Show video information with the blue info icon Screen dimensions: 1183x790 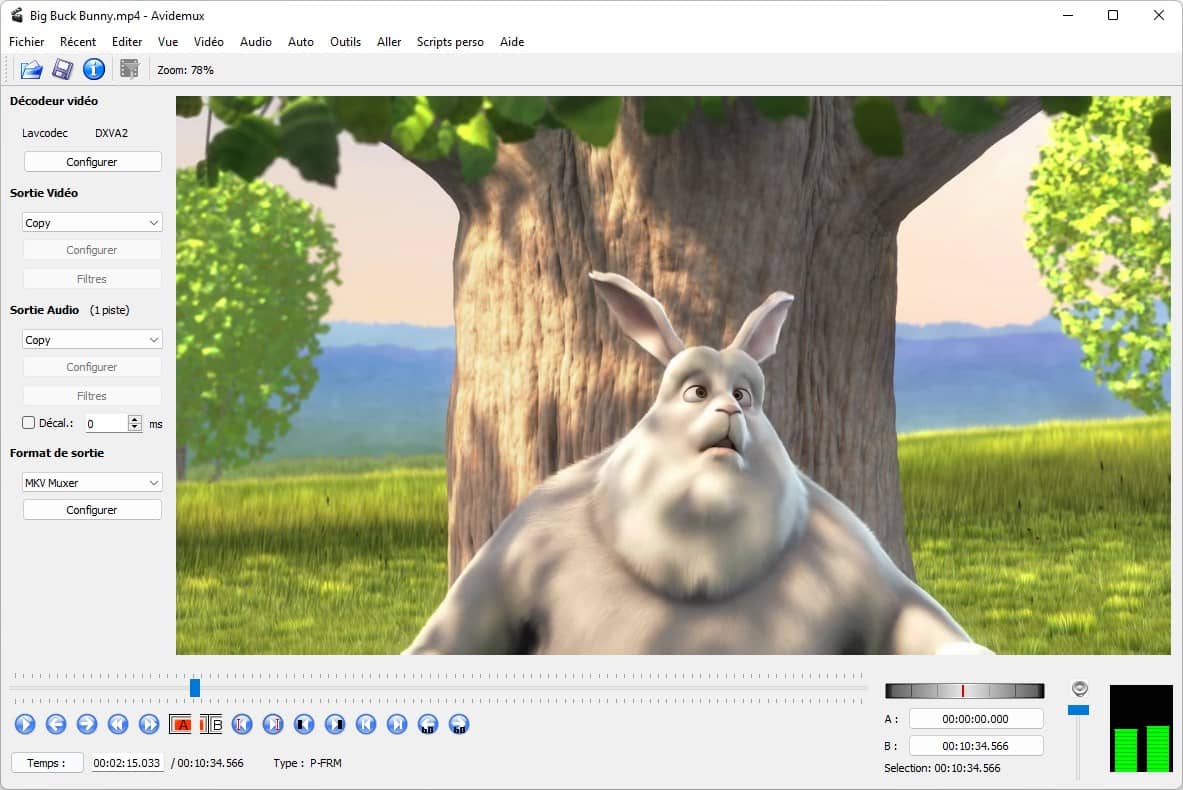click(x=94, y=69)
